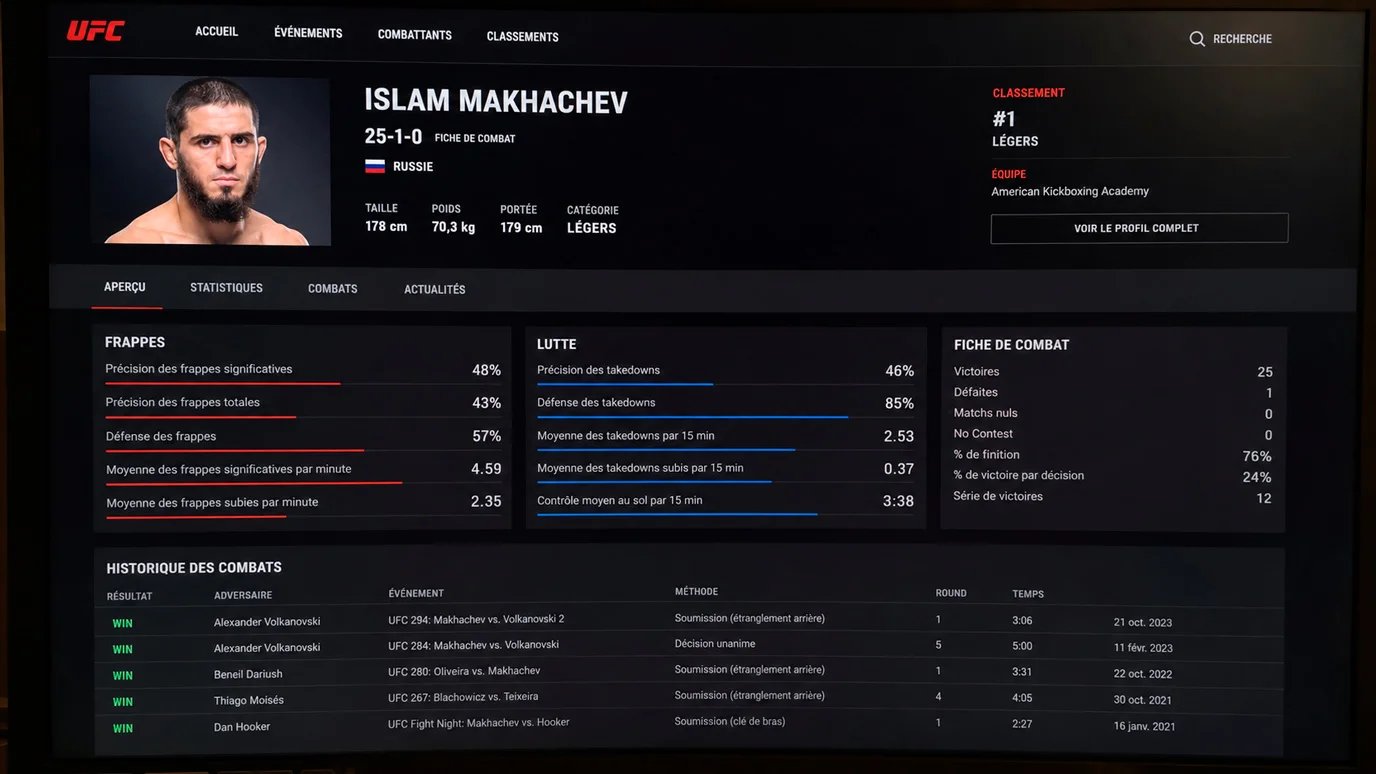The width and height of the screenshot is (1376, 774).
Task: Open Islam Makhachev's profile photo
Action: (x=210, y=160)
